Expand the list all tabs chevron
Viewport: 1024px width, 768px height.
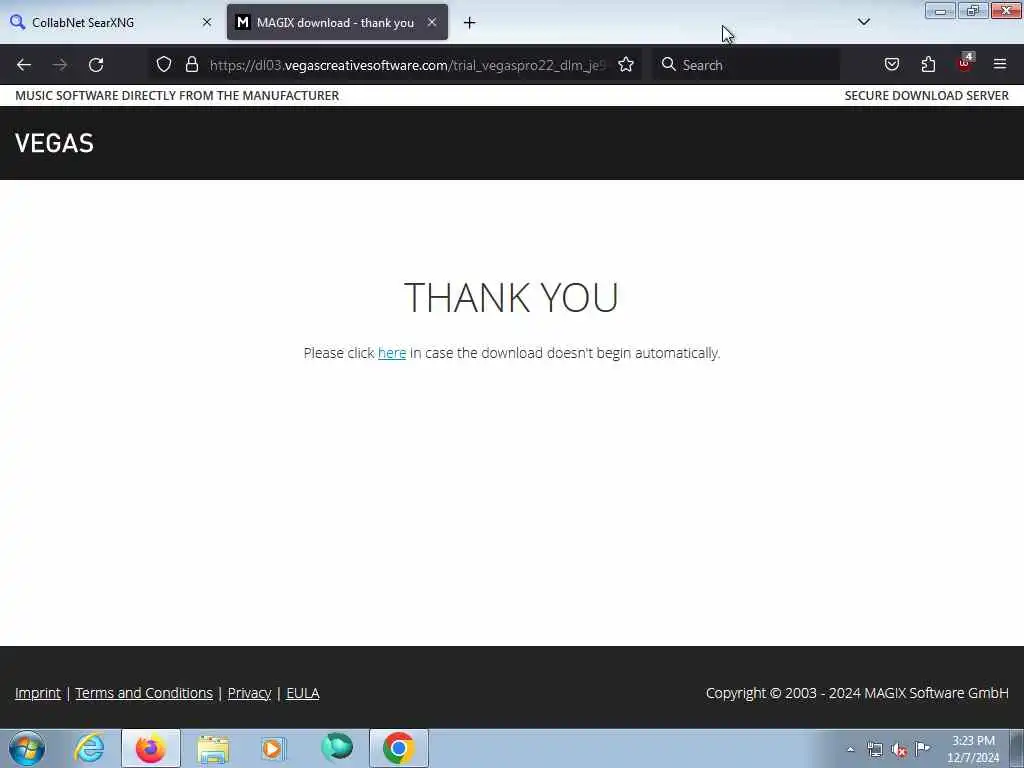point(864,22)
